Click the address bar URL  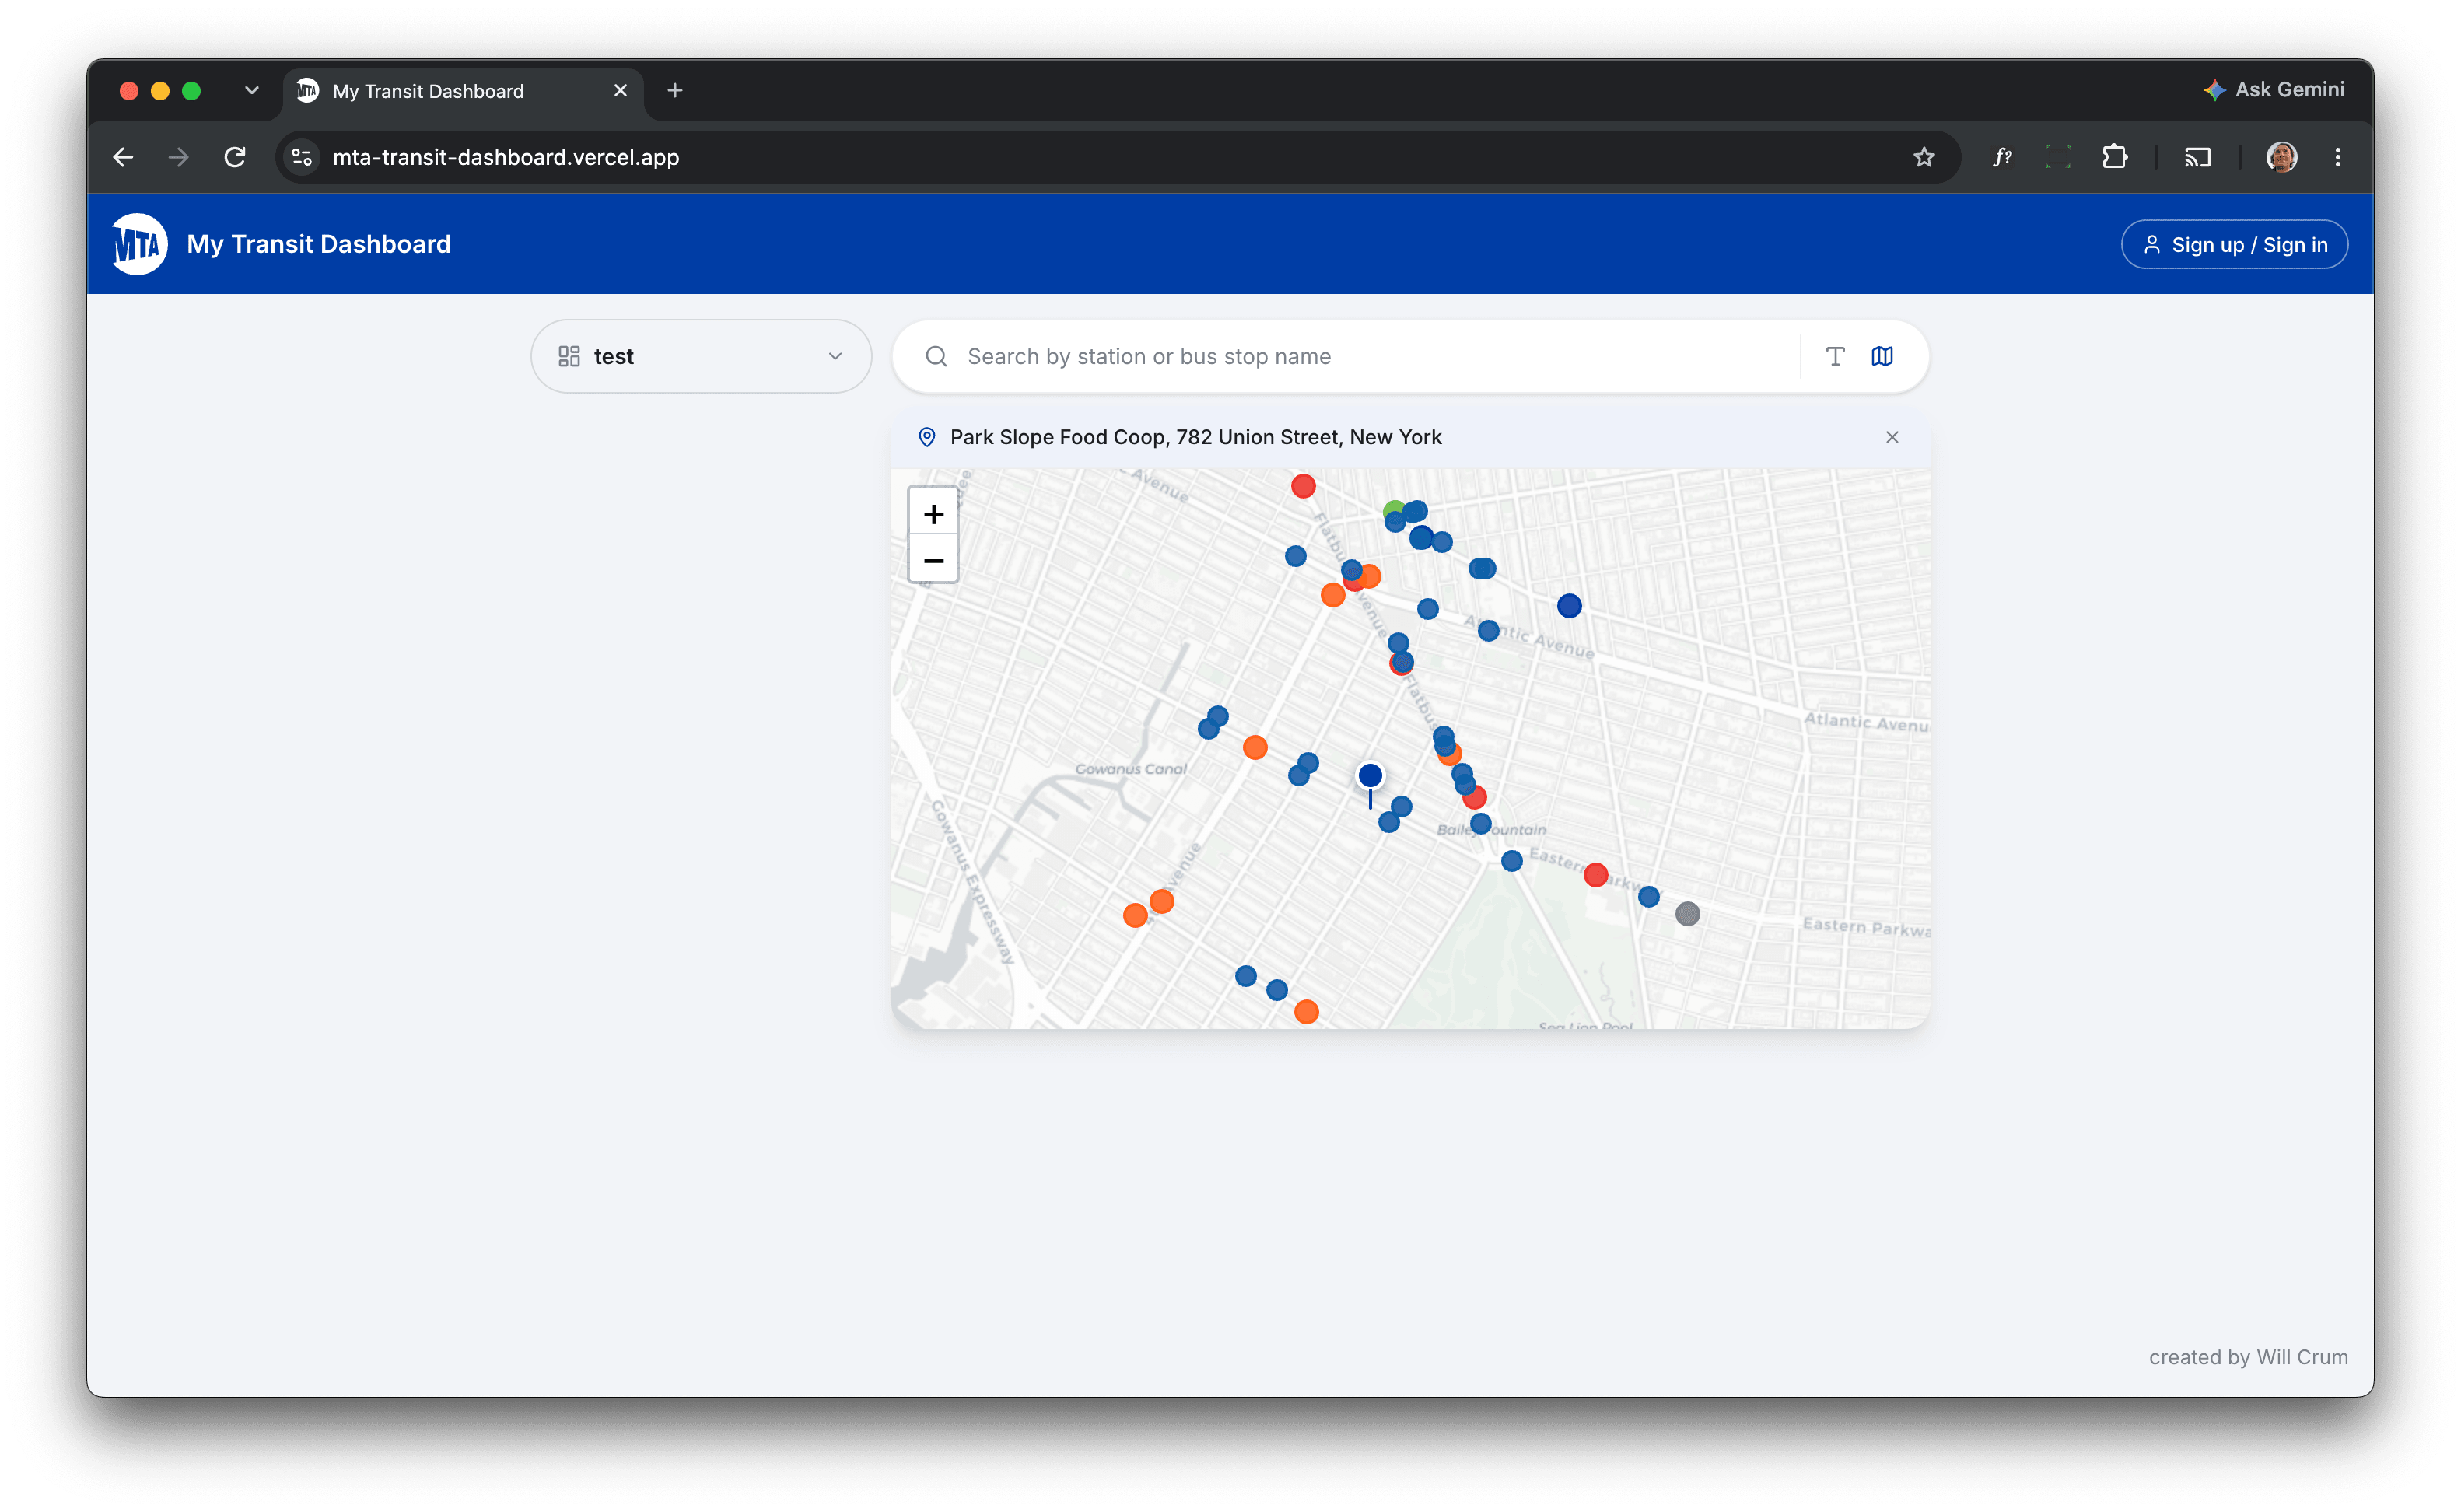coord(505,157)
